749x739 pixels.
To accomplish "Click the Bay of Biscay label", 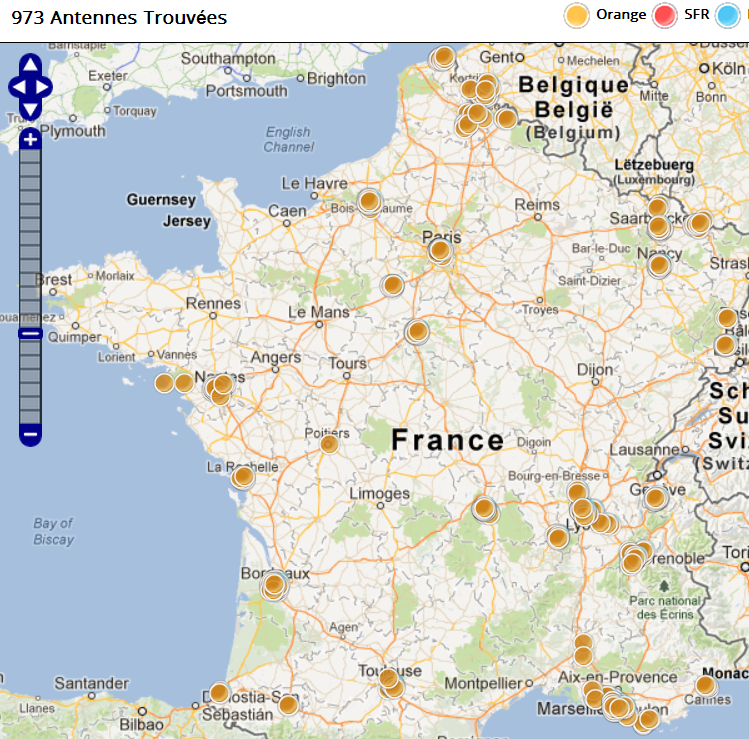I will coord(54,531).
